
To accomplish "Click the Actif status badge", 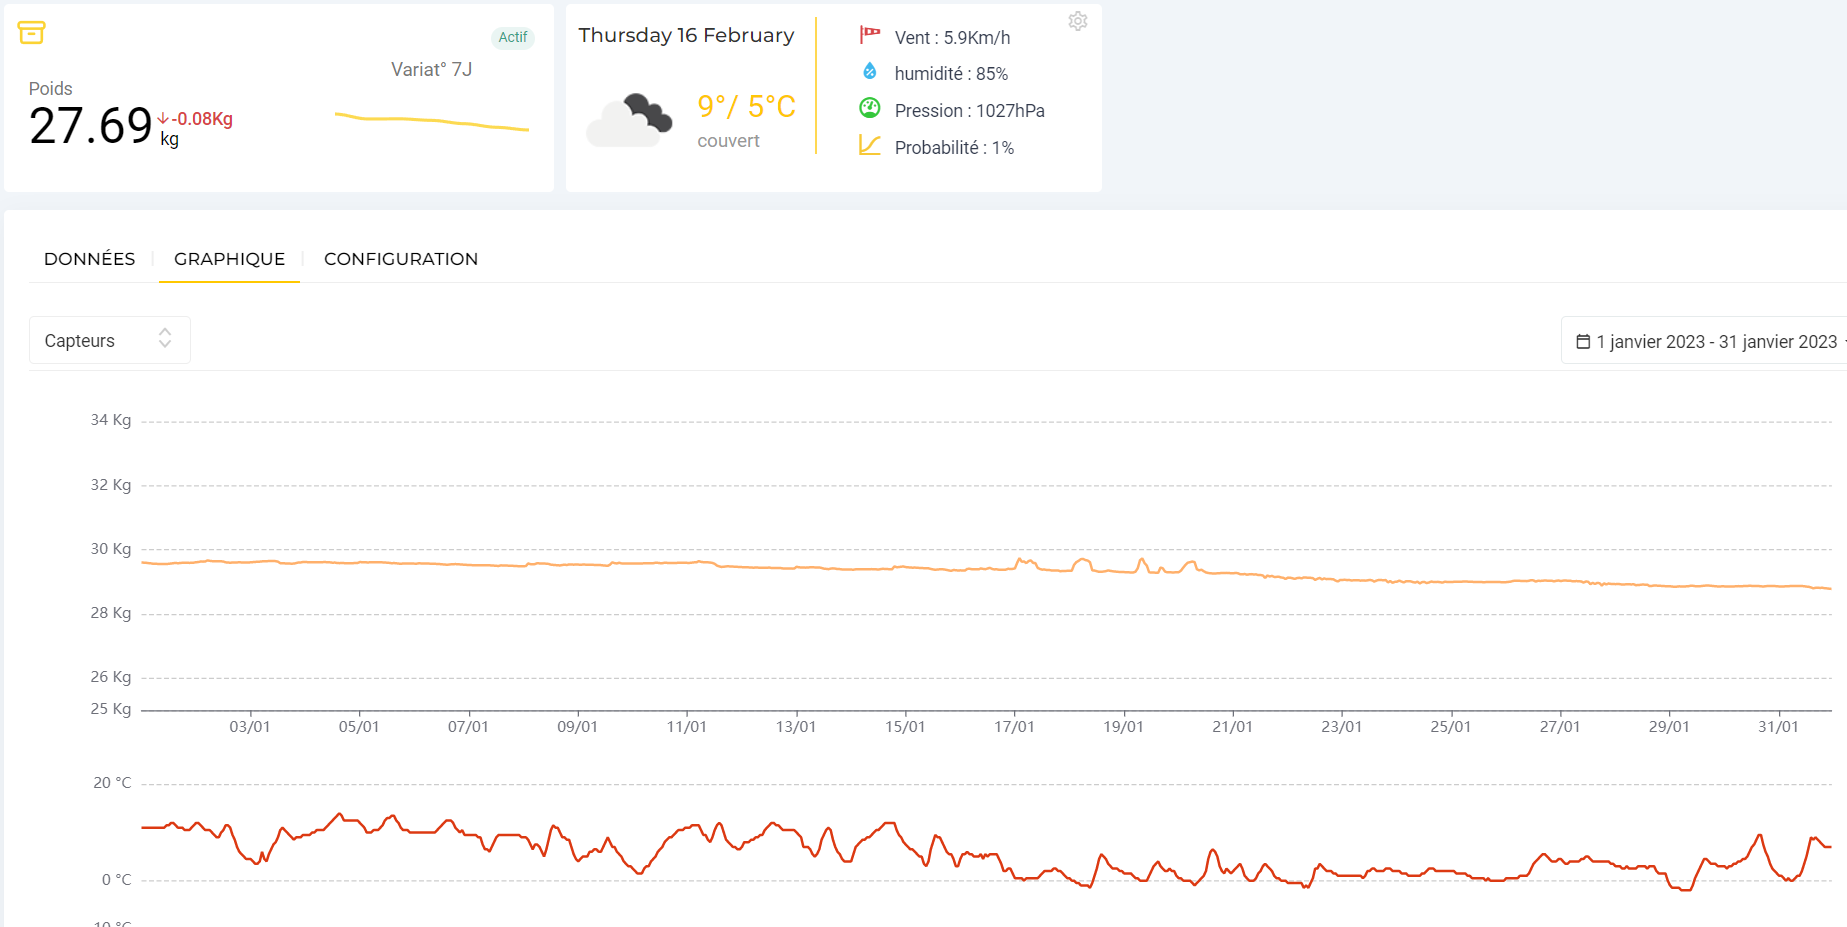I will (513, 37).
